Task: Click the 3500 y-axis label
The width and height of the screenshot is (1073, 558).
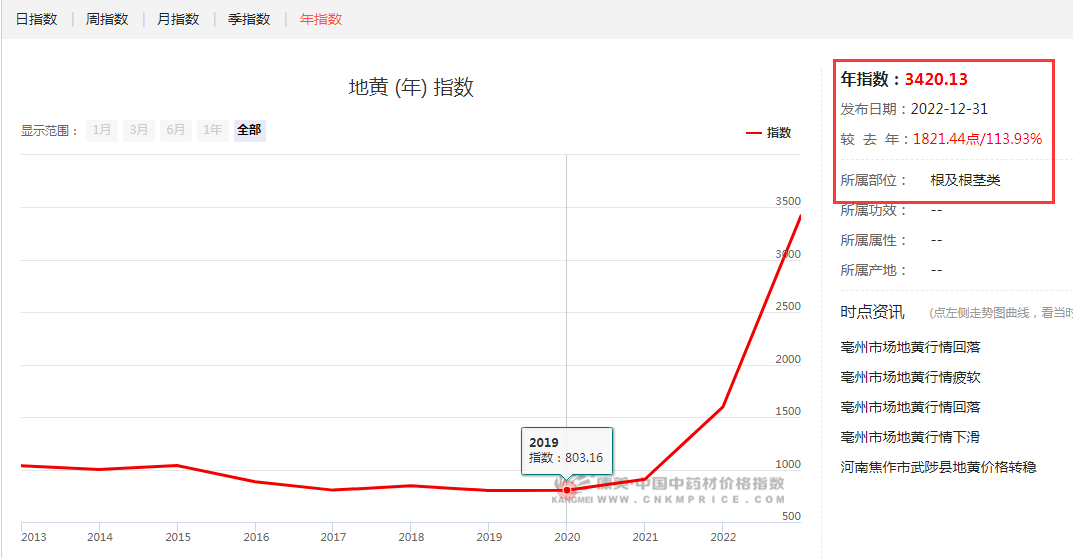Action: click(x=788, y=201)
